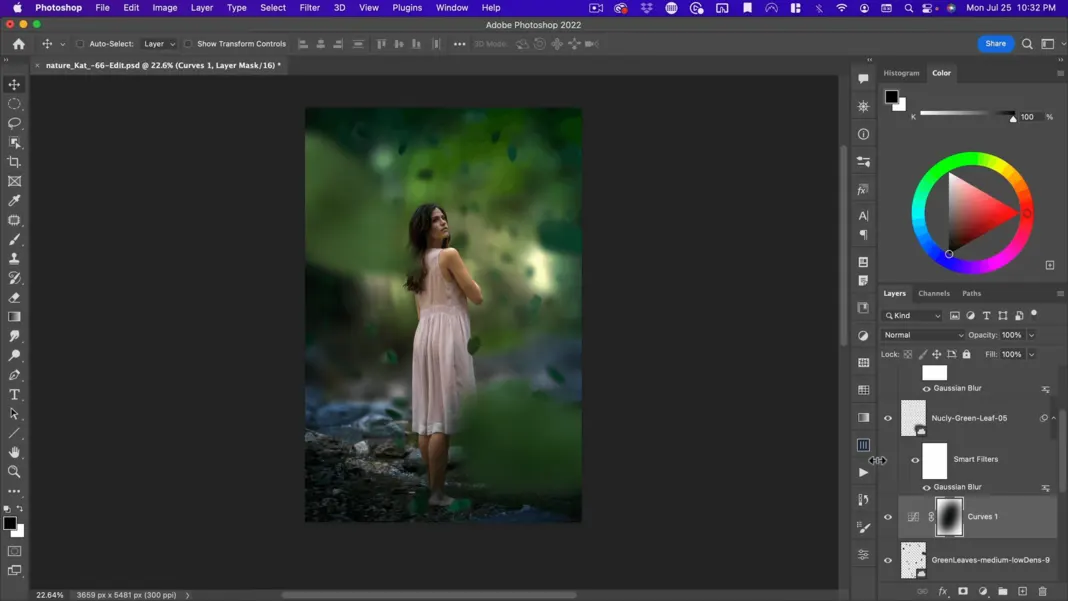This screenshot has width=1068, height=601.
Task: Open the blend mode Normal dropdown
Action: click(922, 335)
